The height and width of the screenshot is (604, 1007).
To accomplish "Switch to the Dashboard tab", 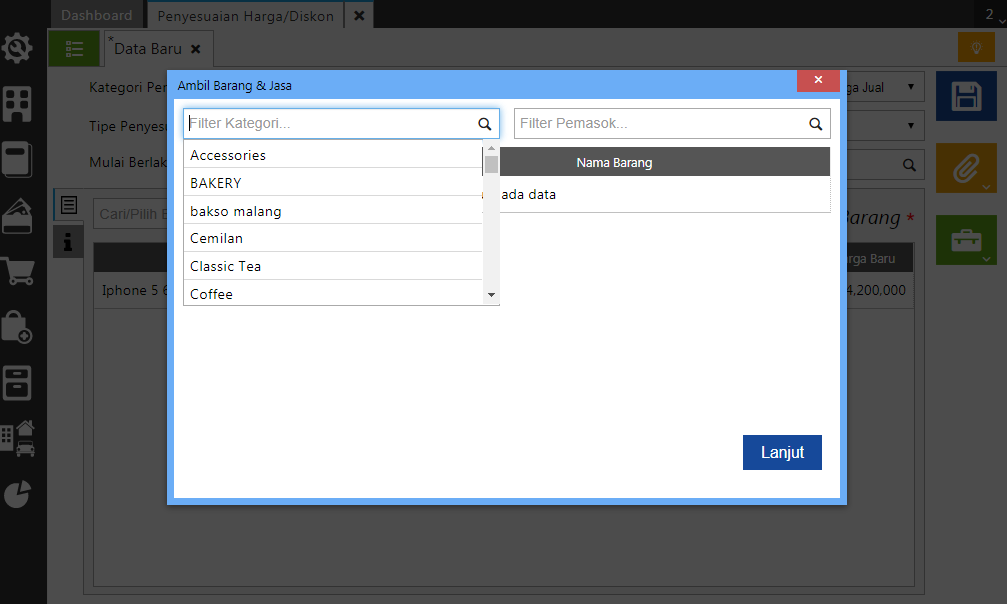I will coord(96,15).
